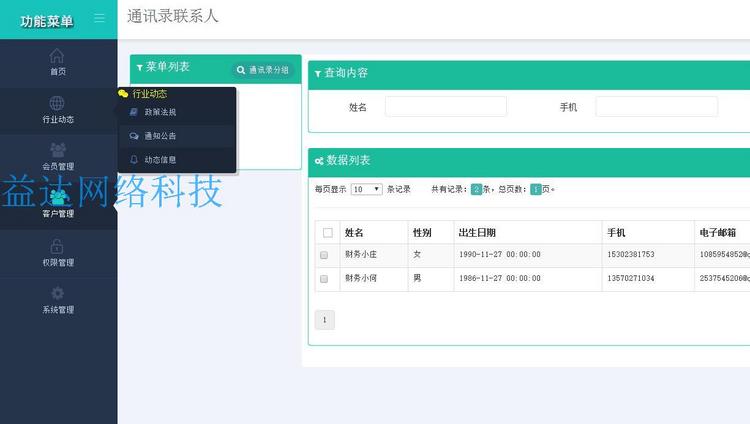Click gender cell 男 in second row
This screenshot has width=750, height=424.
click(x=417, y=278)
